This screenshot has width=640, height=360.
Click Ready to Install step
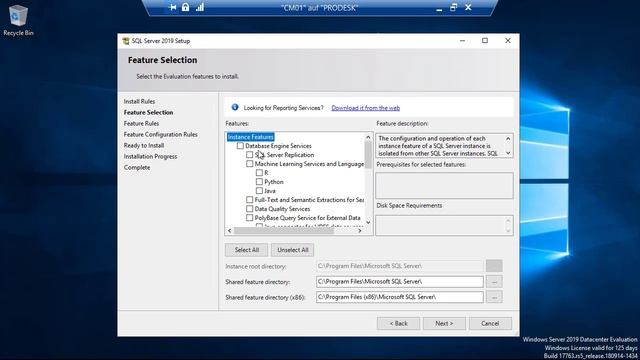[144, 145]
